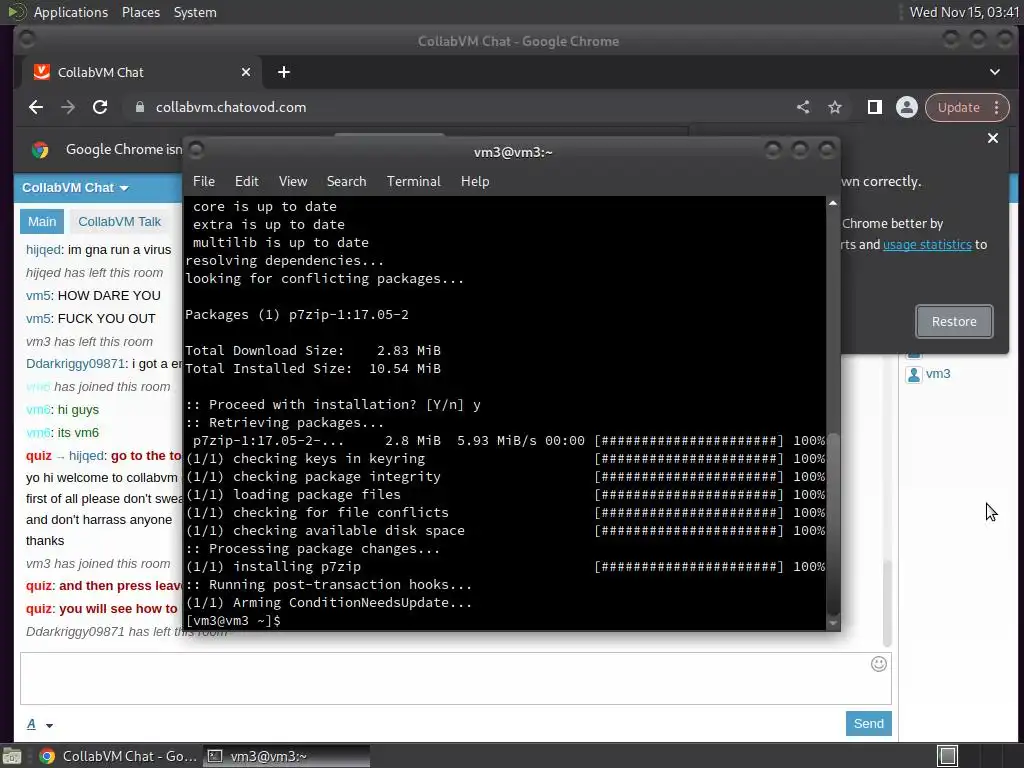Open Places menu in top panel
The height and width of the screenshot is (768, 1024).
pos(141,12)
